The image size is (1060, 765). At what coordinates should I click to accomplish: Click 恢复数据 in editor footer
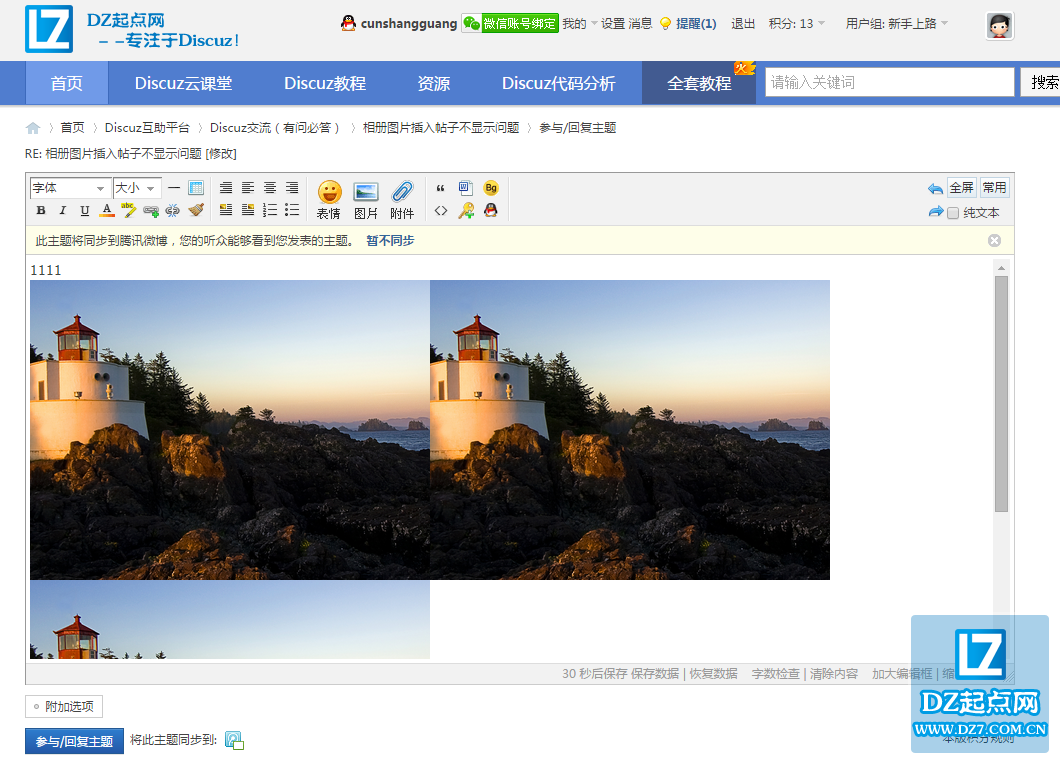713,674
